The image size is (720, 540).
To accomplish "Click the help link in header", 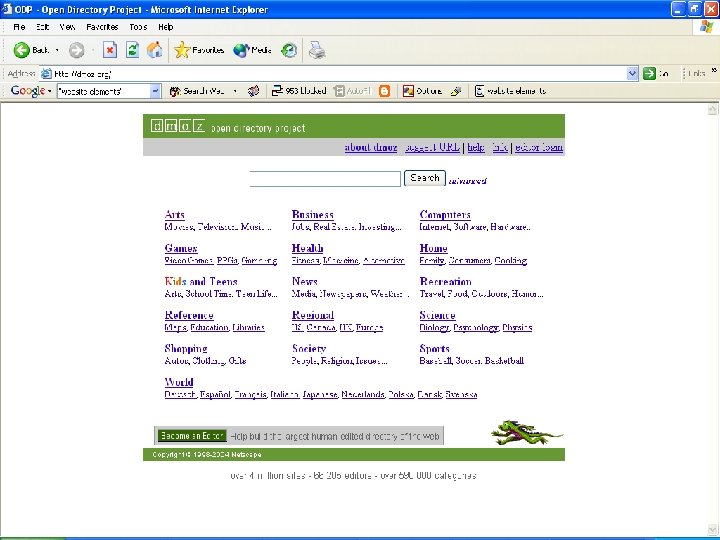I will [476, 147].
